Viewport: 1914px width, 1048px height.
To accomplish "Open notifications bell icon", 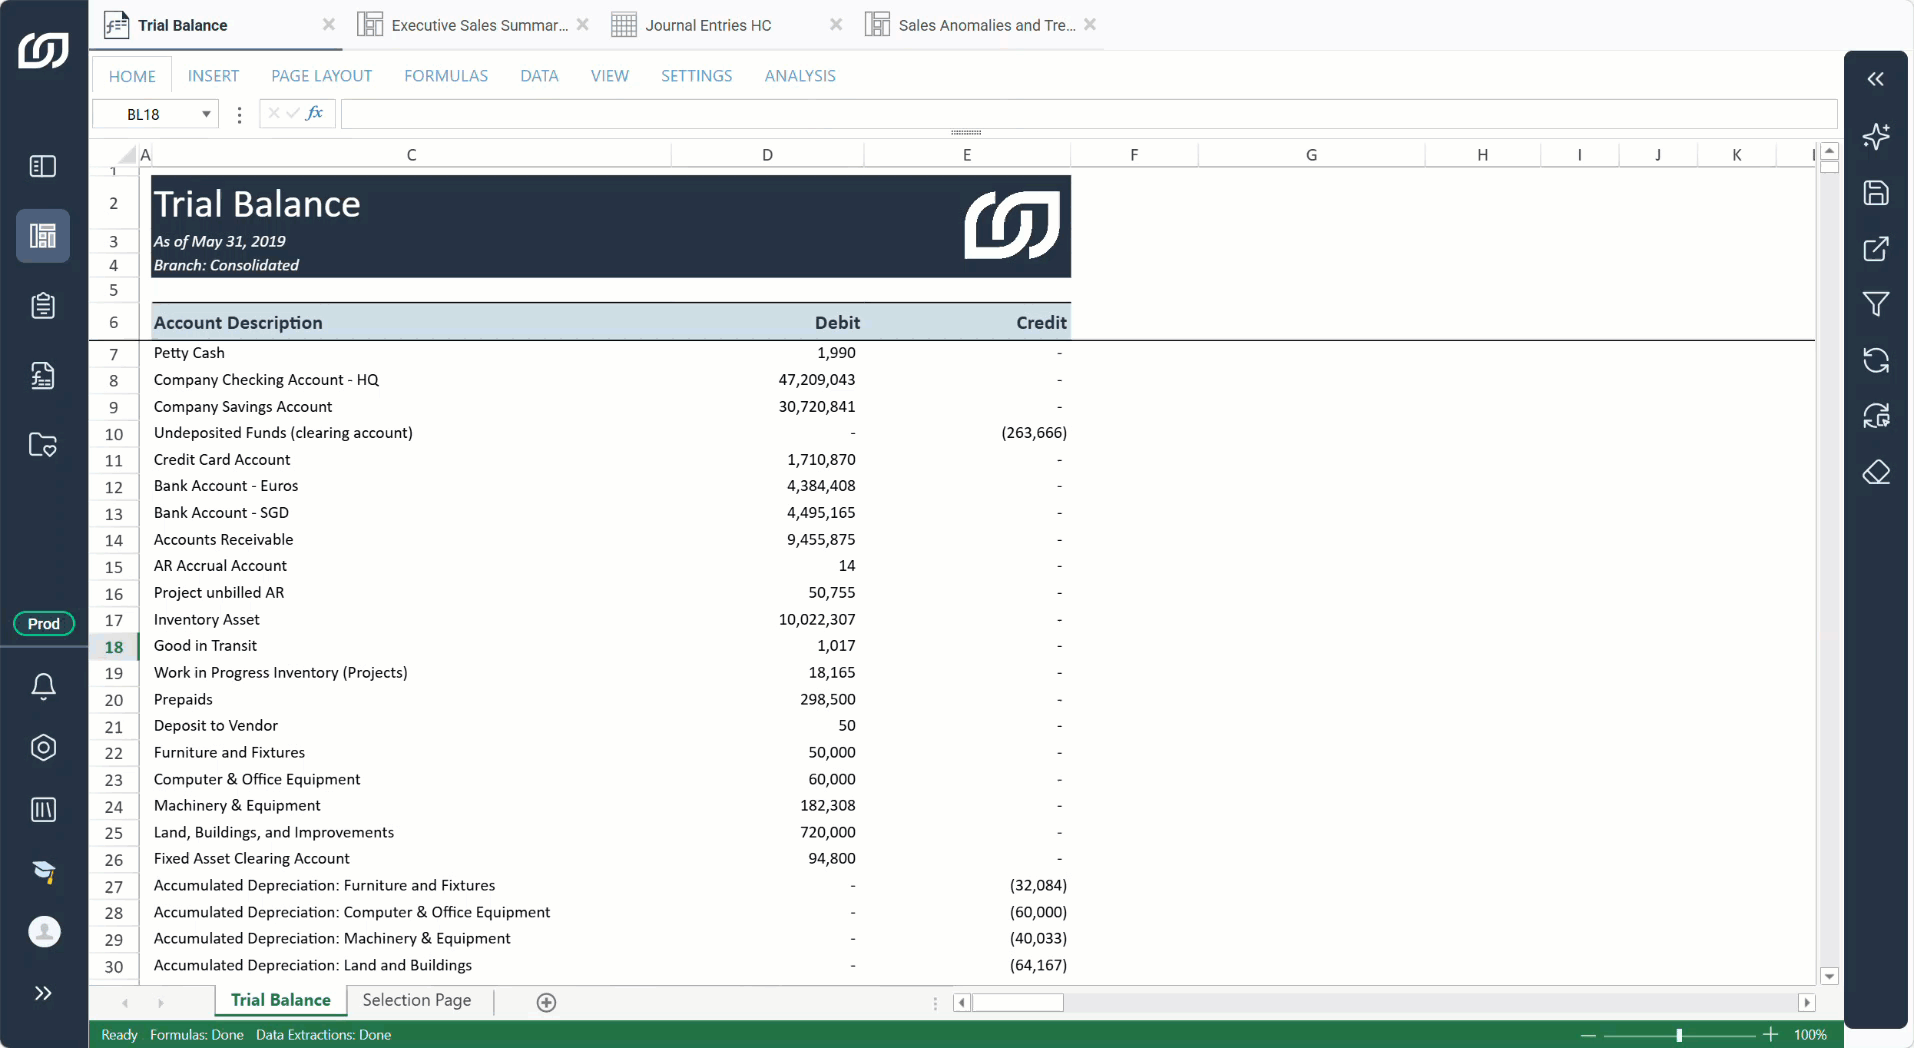I will coord(43,686).
